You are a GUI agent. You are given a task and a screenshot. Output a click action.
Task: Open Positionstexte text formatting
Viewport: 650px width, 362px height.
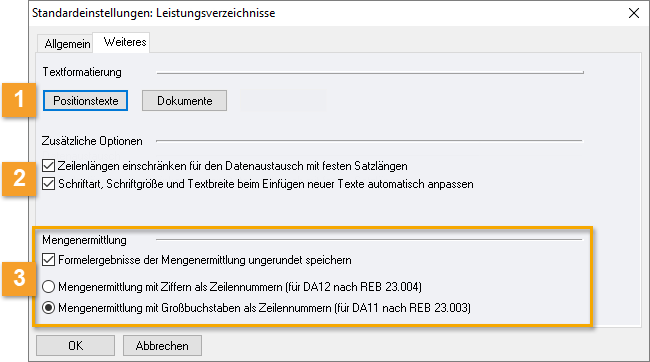(x=85, y=101)
